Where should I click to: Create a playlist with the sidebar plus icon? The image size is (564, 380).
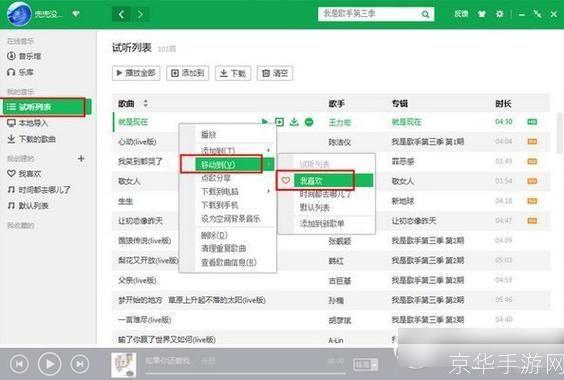click(x=81, y=158)
